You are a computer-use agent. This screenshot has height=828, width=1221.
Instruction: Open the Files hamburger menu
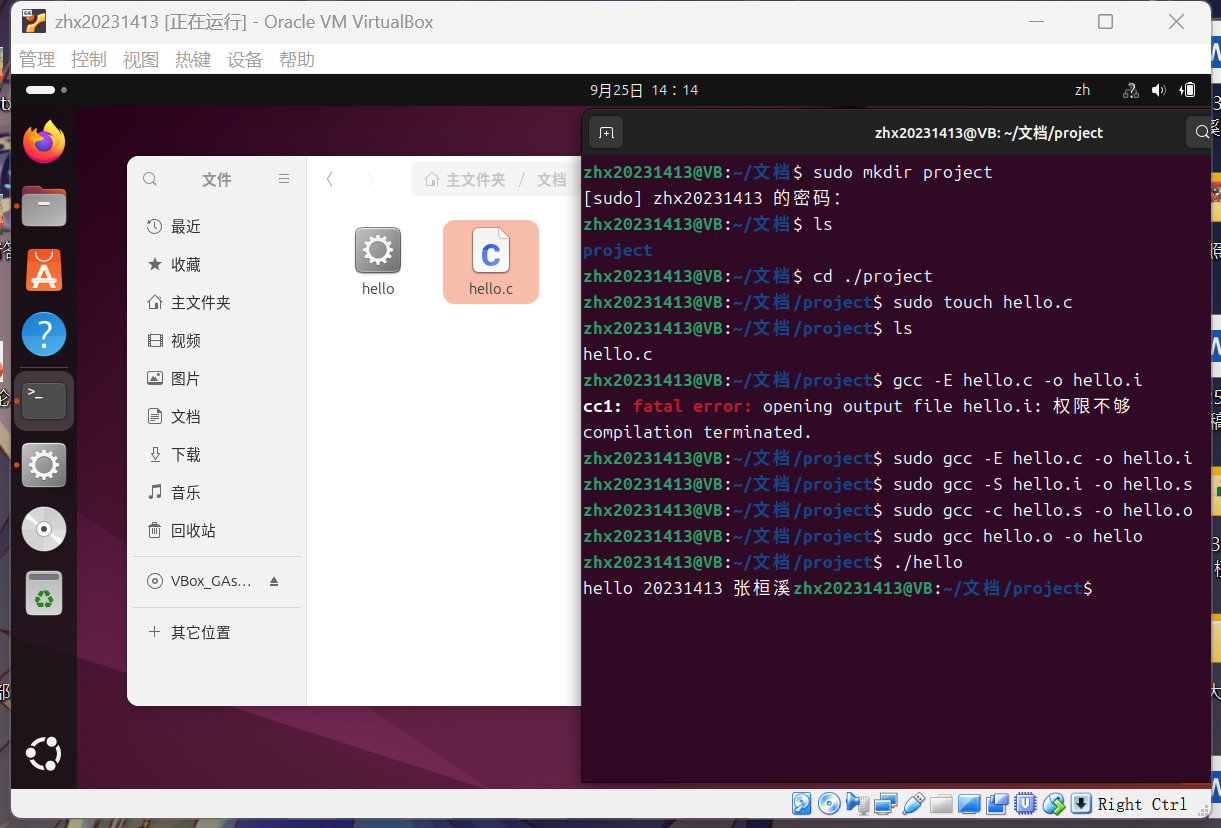pos(284,179)
